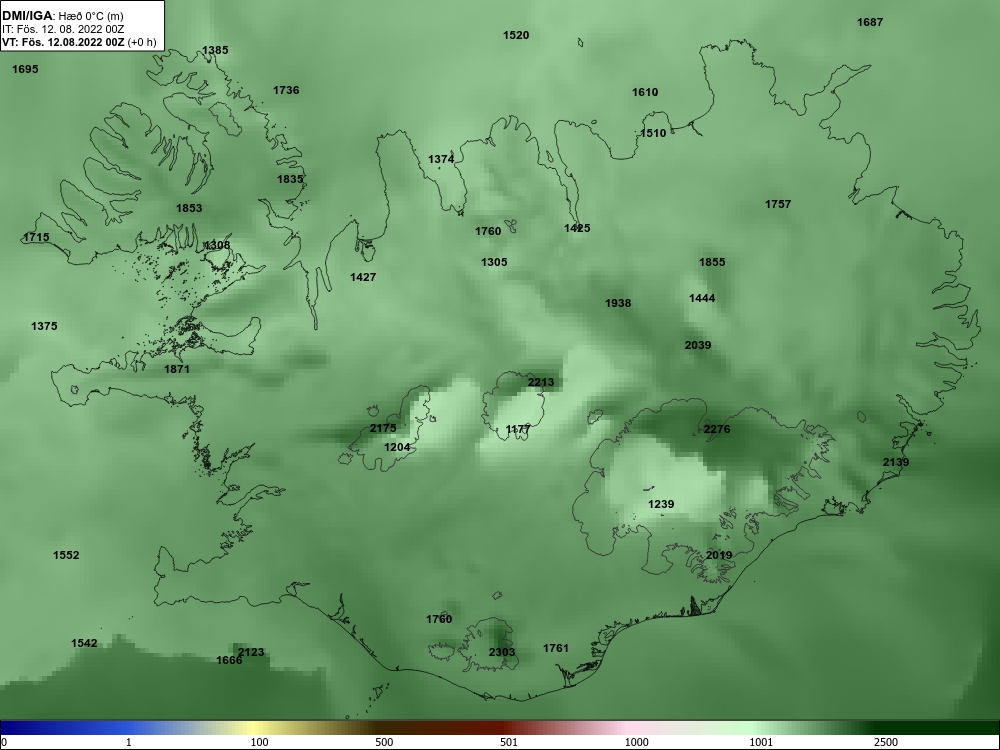This screenshot has height=750, width=1000.
Task: Select the map value 1736
Action: click(x=286, y=90)
